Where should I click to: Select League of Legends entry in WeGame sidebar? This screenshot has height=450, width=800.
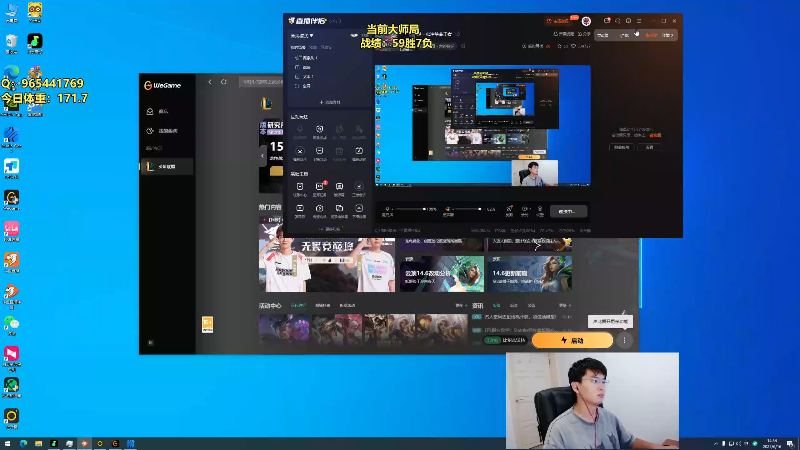coord(166,166)
